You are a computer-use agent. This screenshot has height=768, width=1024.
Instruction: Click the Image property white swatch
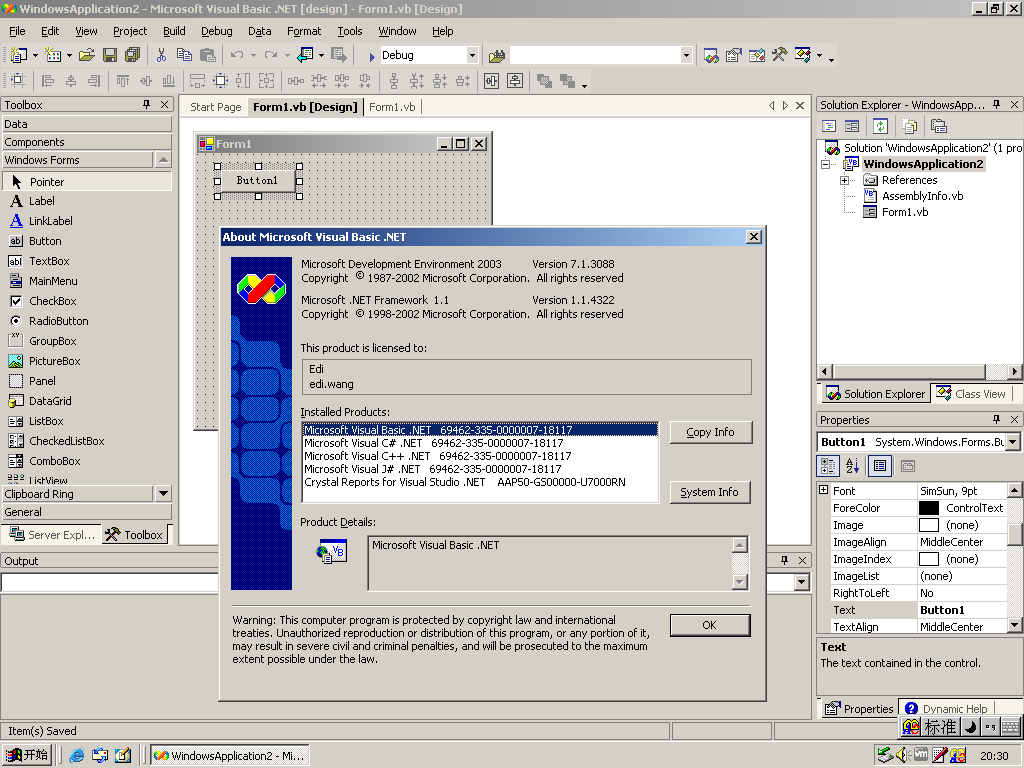point(929,525)
